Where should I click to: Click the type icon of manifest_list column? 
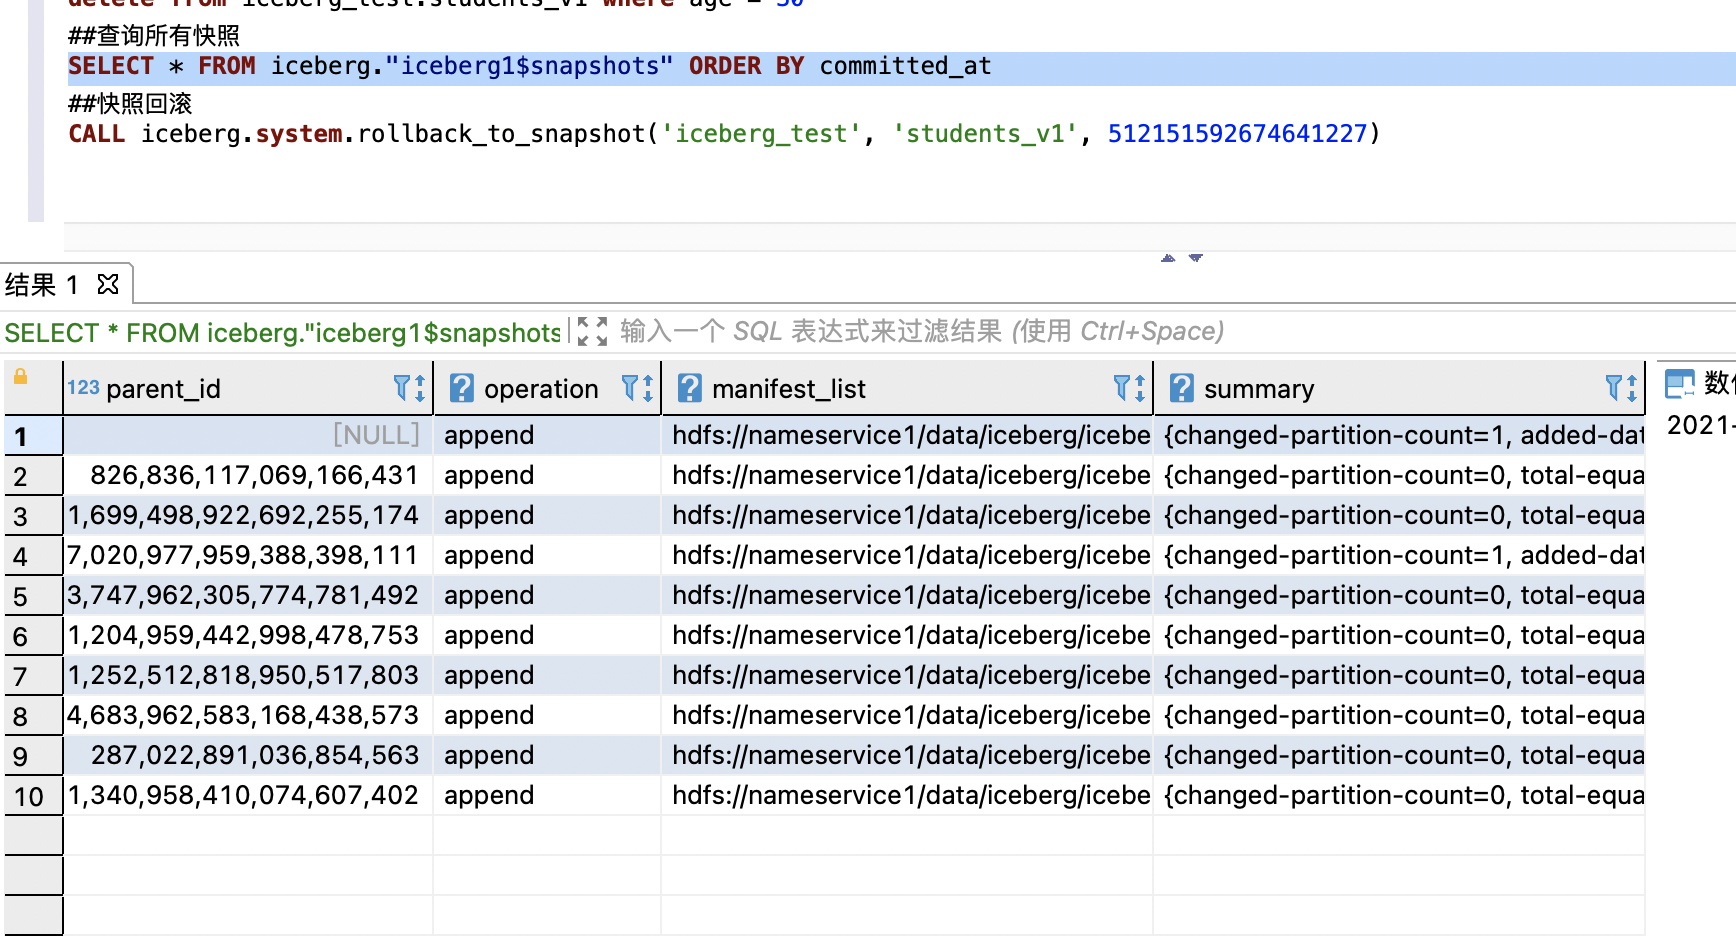point(689,388)
